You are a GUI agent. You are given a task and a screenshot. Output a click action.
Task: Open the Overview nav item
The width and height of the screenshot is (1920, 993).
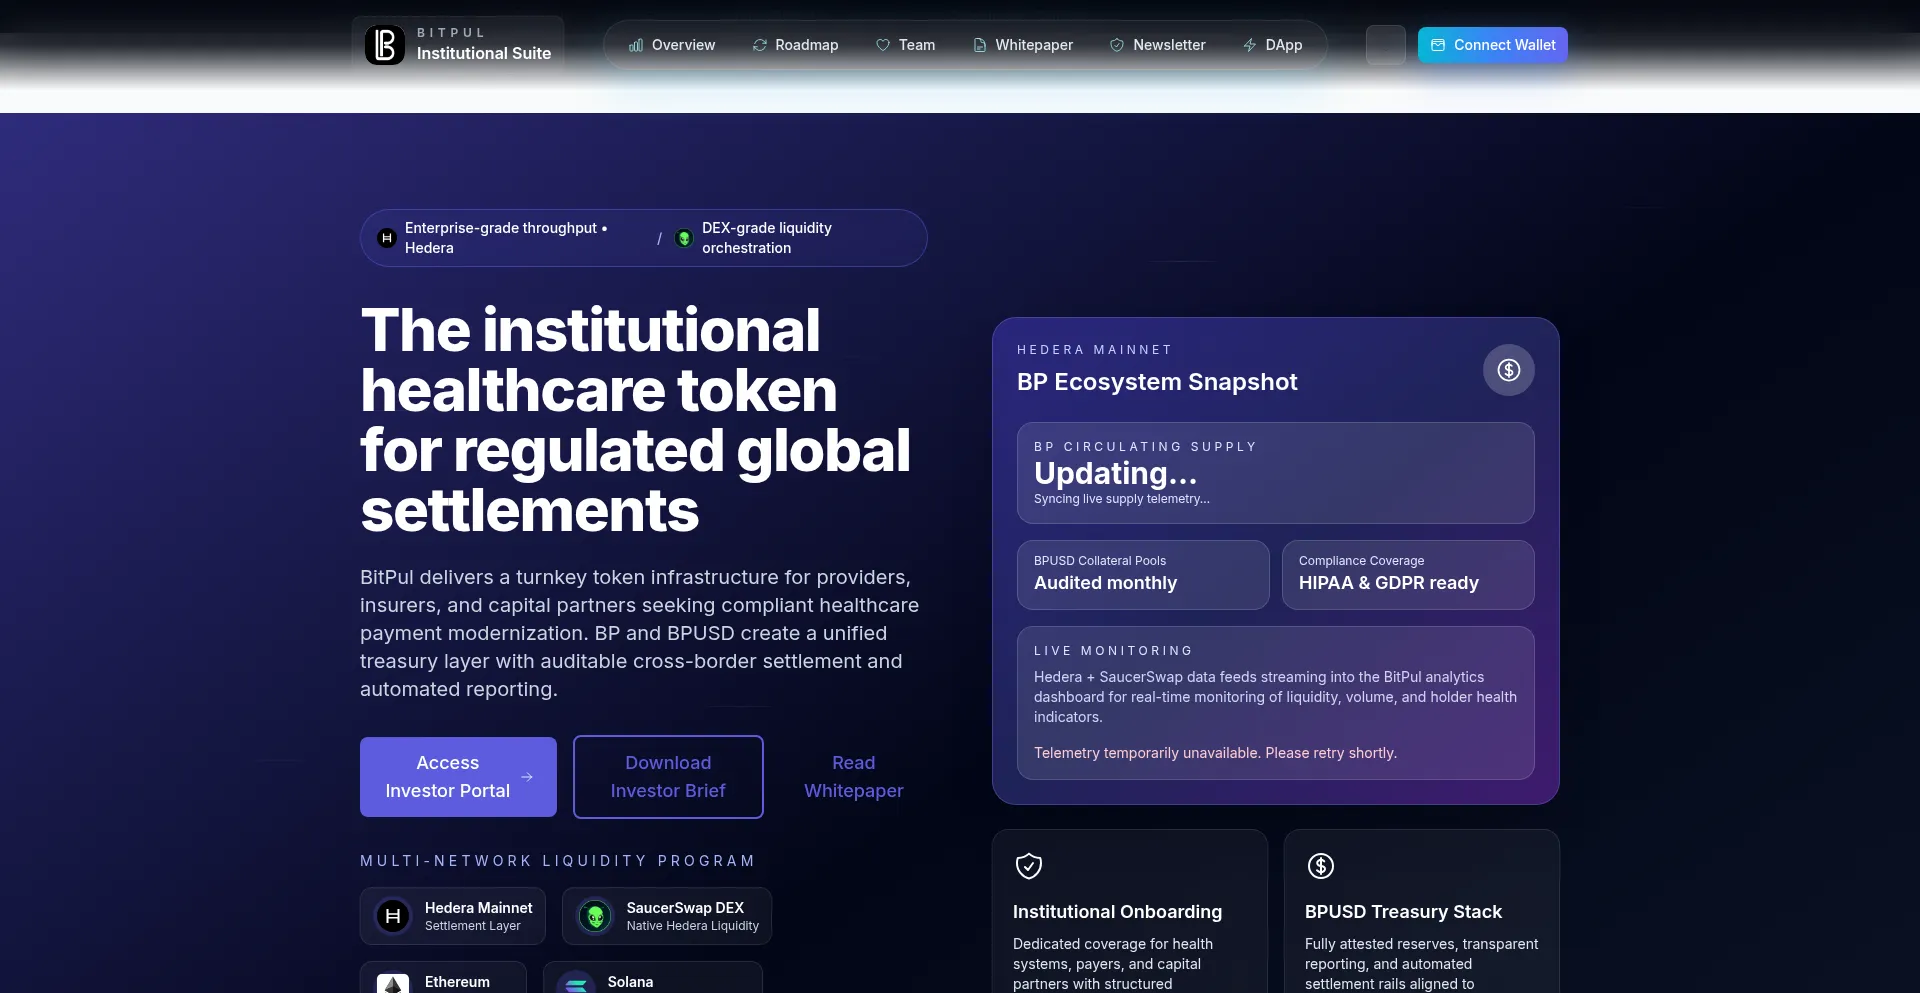coord(672,45)
